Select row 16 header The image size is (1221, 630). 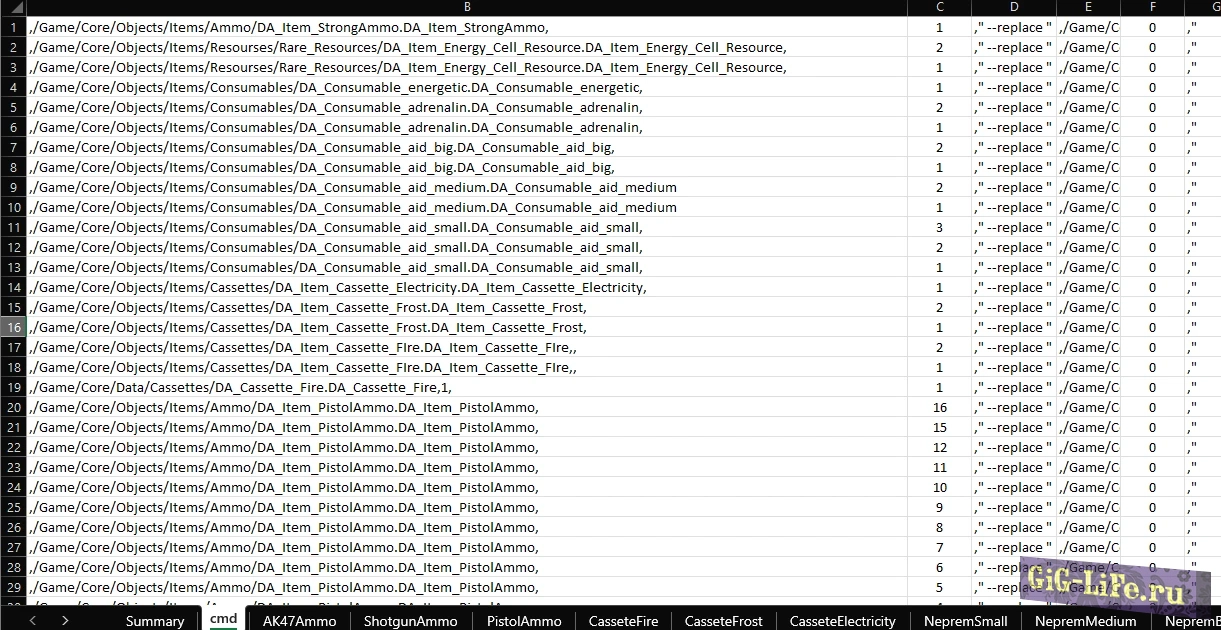click(14, 327)
